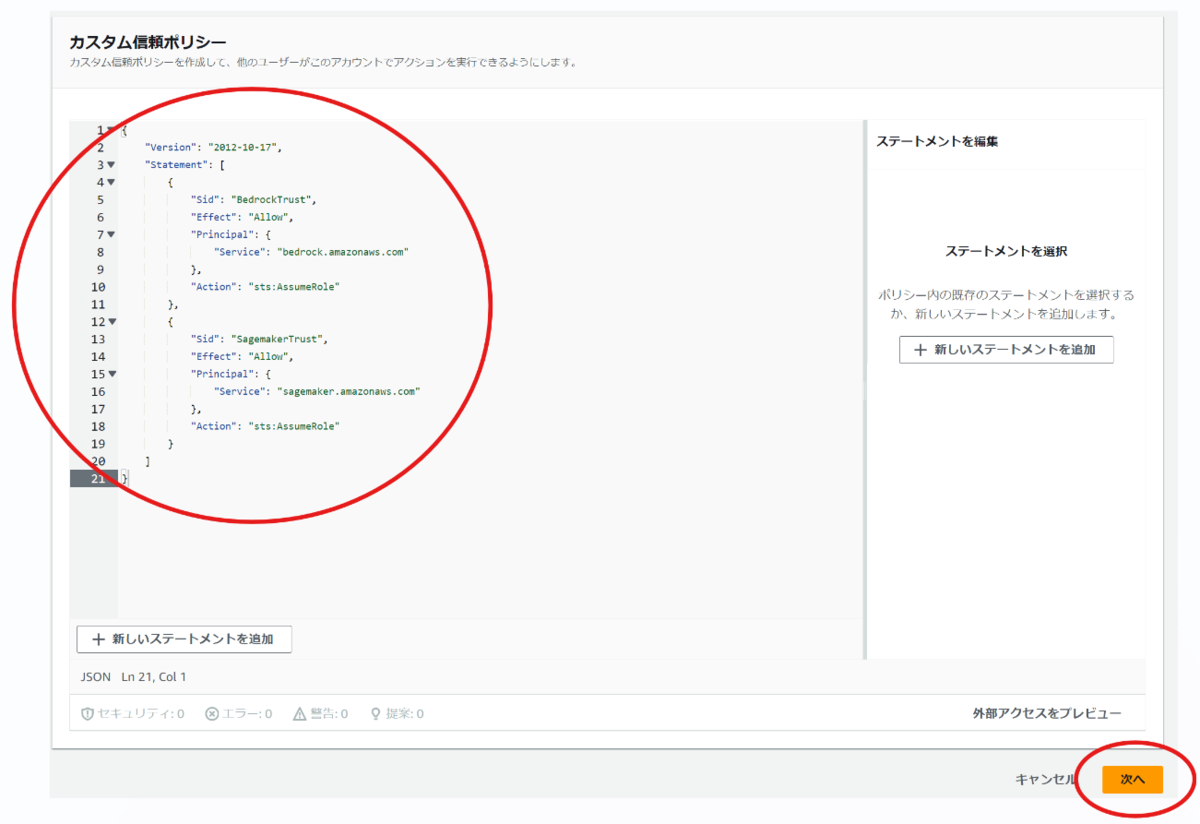Click the JSON Ln 21, Col 1 status text
1200x824 pixels.
coord(134,677)
